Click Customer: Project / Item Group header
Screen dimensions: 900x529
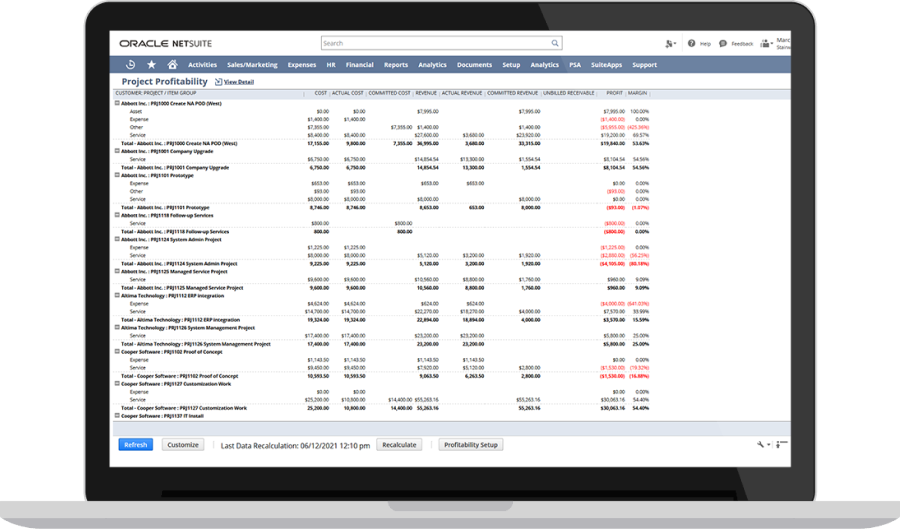coord(156,93)
